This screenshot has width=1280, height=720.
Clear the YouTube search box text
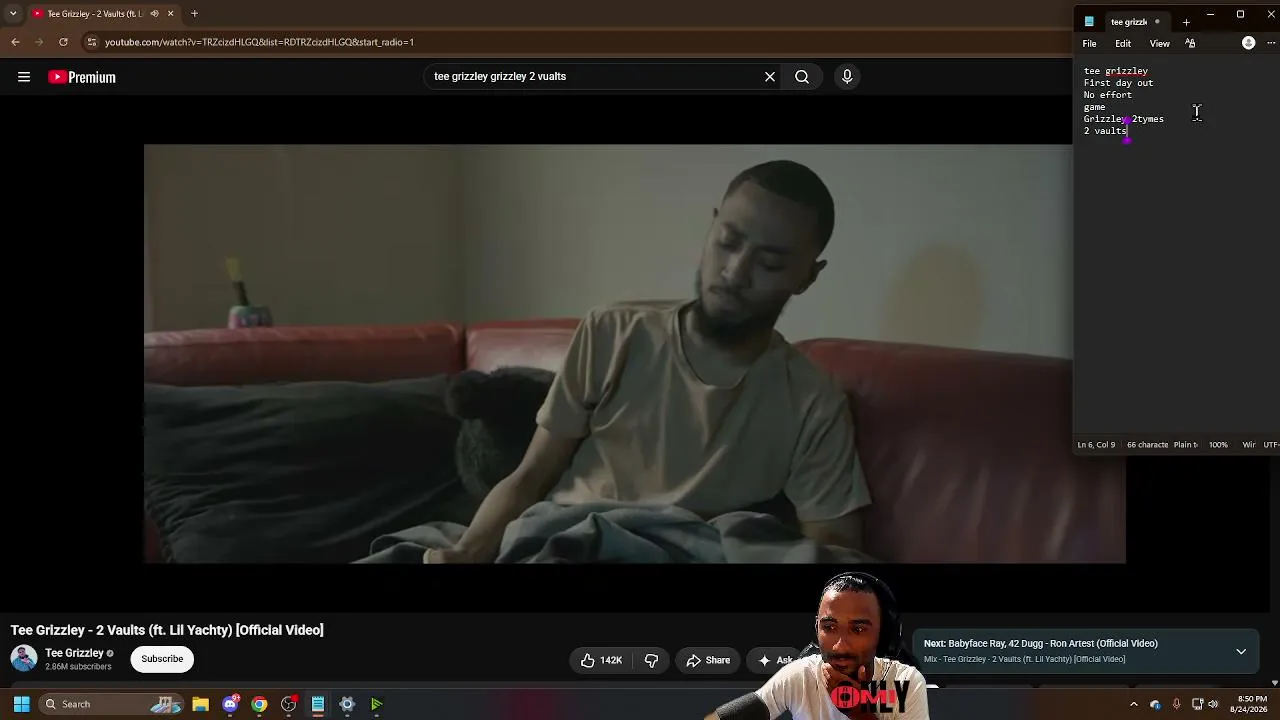[770, 76]
